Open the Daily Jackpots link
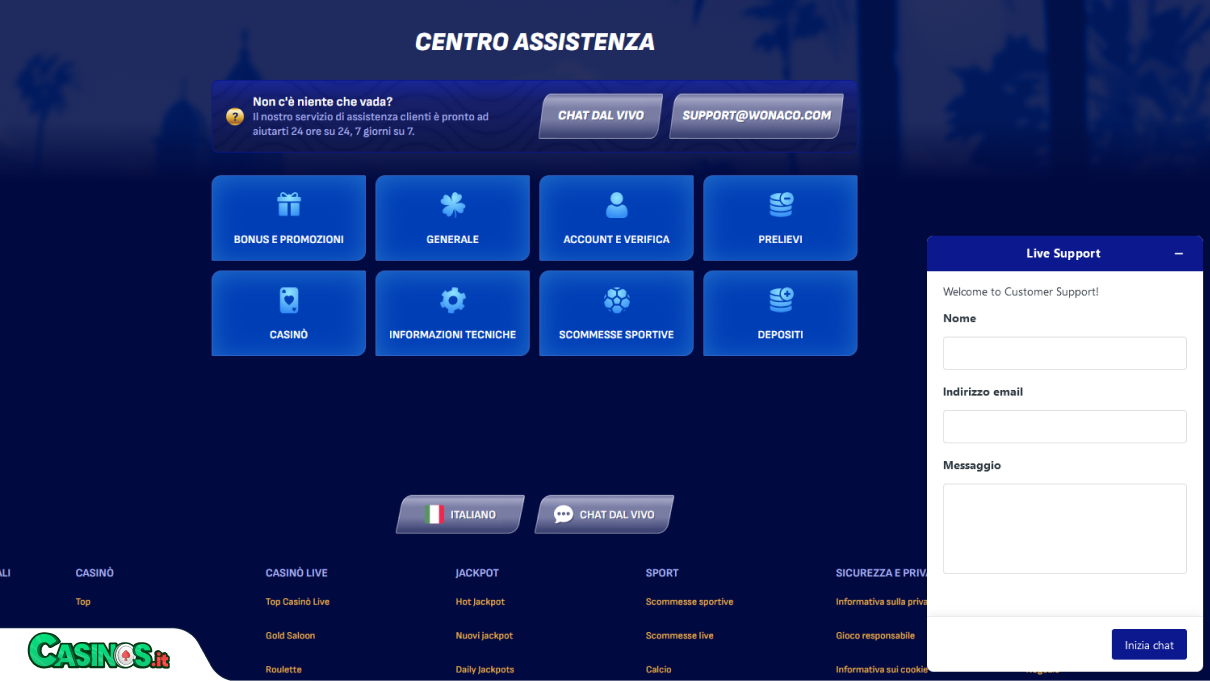Image resolution: width=1210 pixels, height=681 pixels. coord(484,670)
